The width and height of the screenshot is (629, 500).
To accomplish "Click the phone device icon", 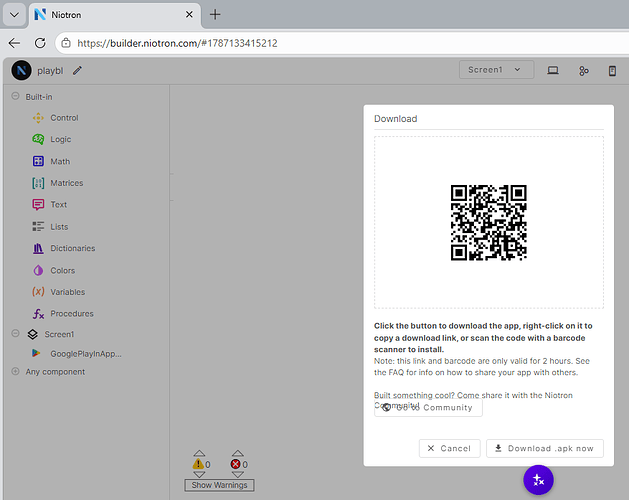I will pos(612,71).
